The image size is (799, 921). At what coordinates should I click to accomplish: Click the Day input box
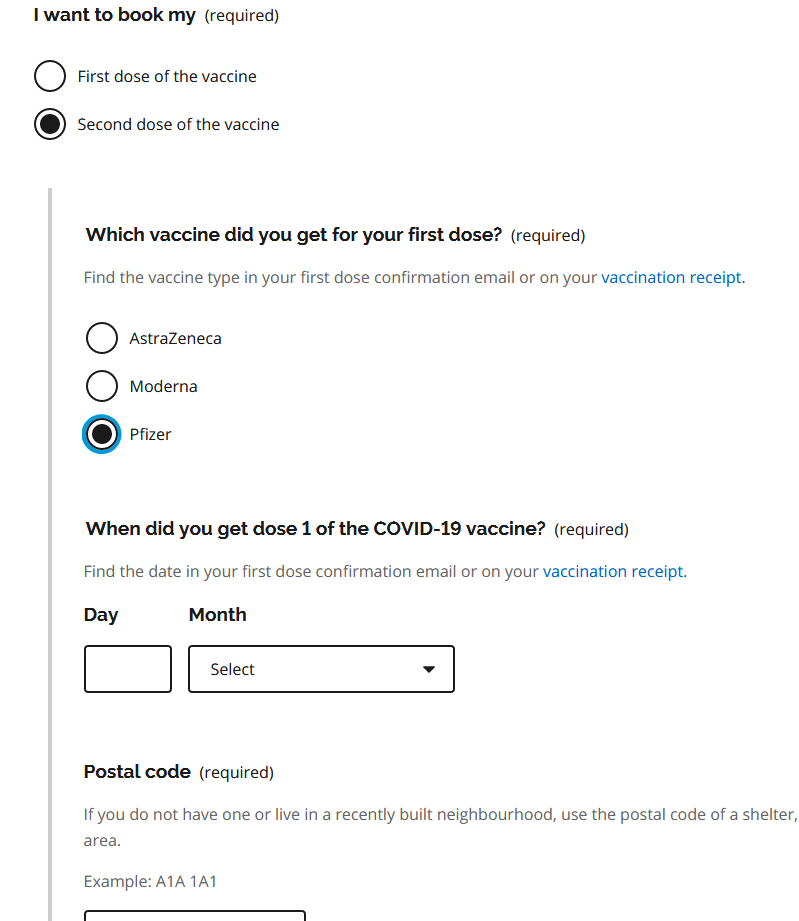128,669
